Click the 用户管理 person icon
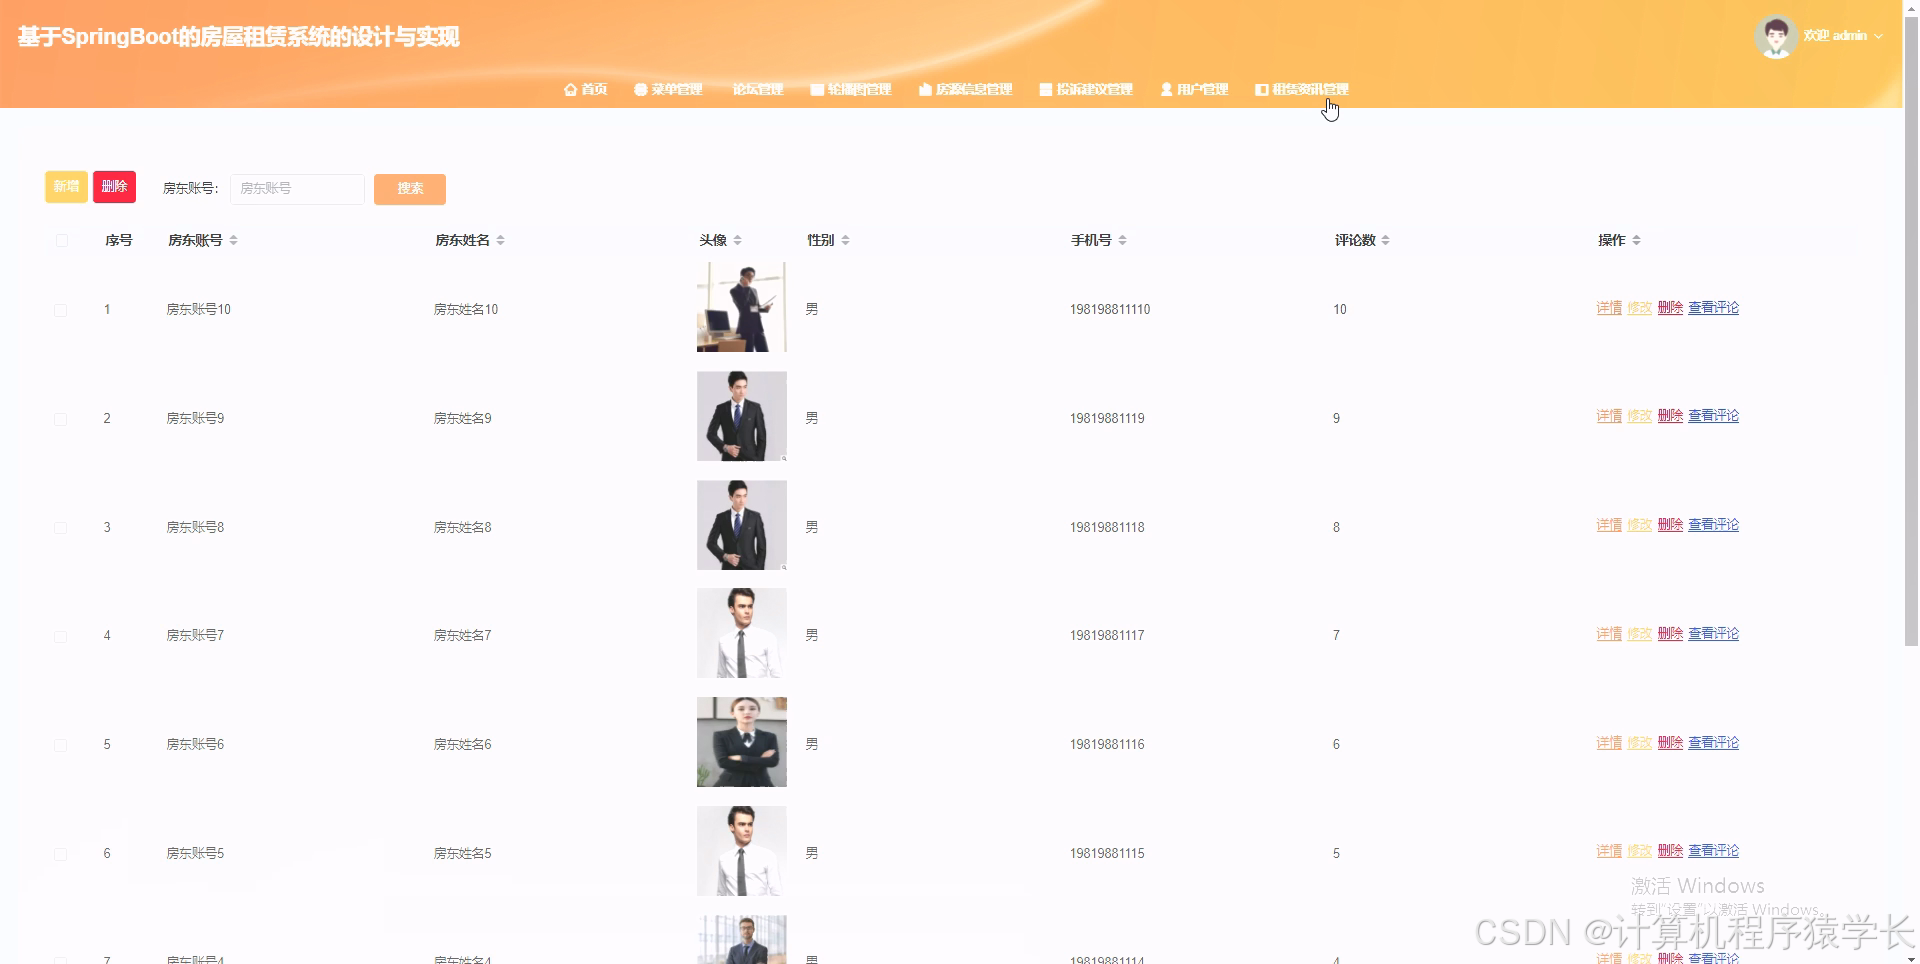 tap(1165, 89)
